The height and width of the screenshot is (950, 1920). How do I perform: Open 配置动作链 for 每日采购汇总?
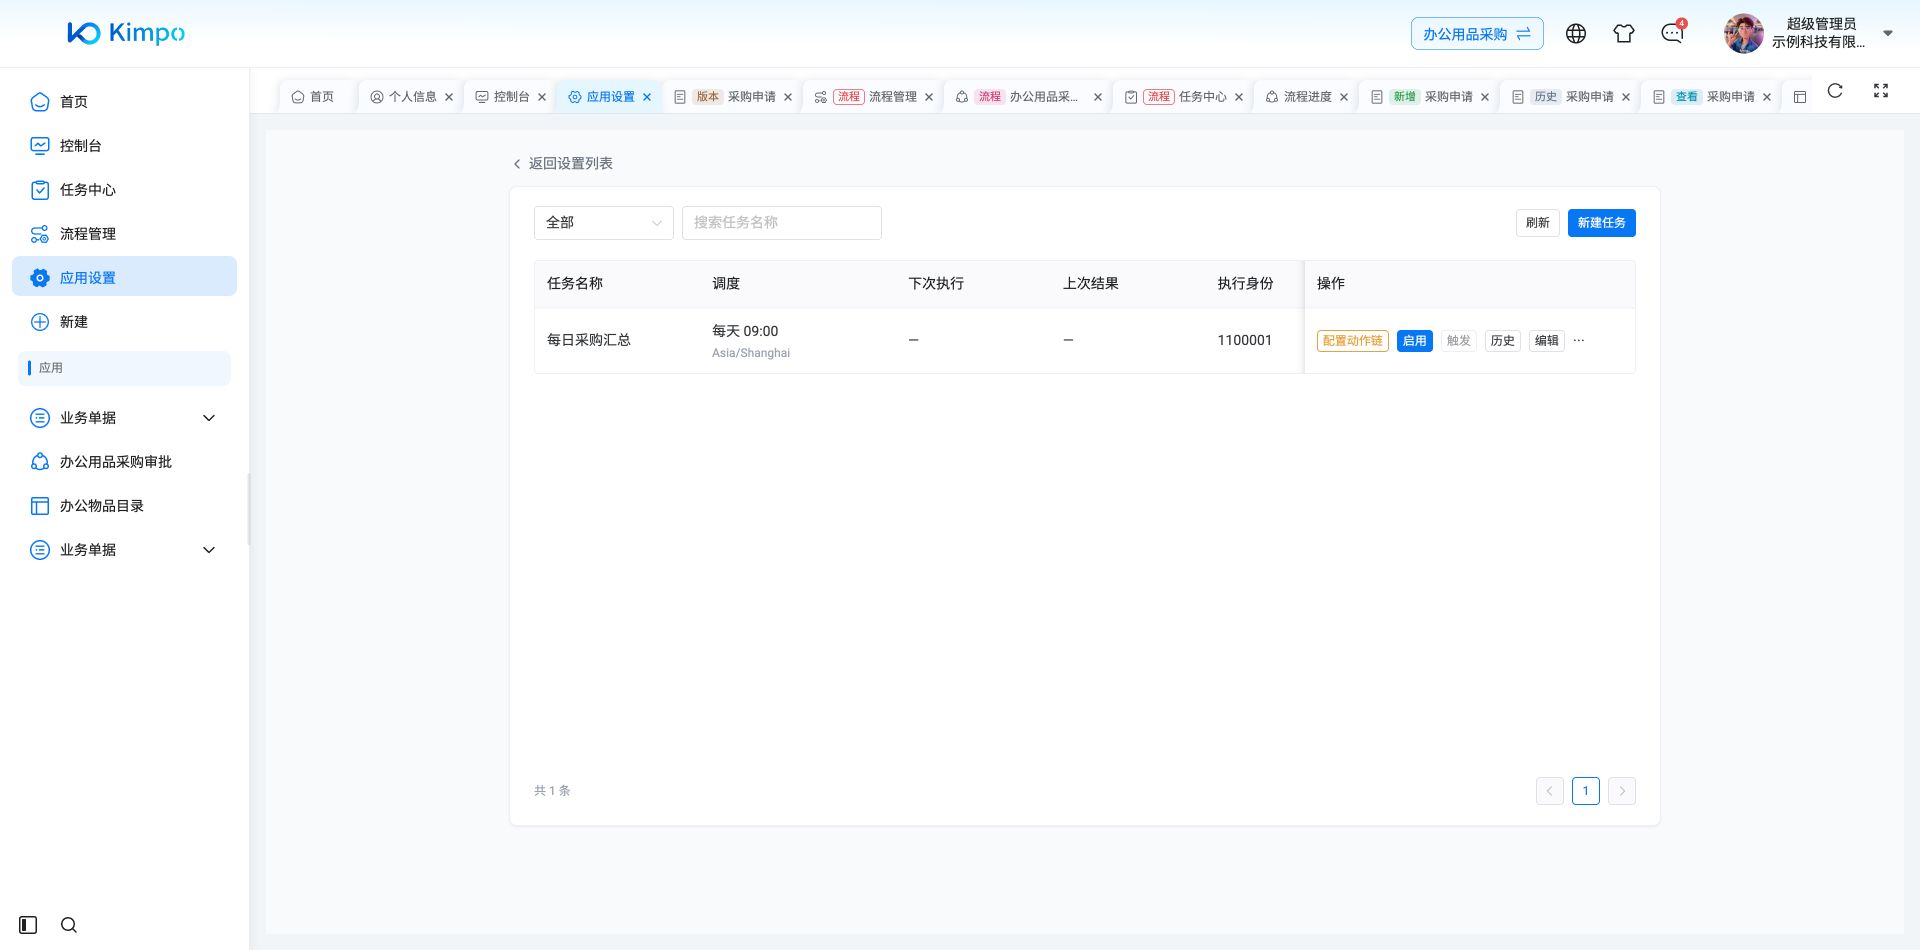(x=1353, y=341)
